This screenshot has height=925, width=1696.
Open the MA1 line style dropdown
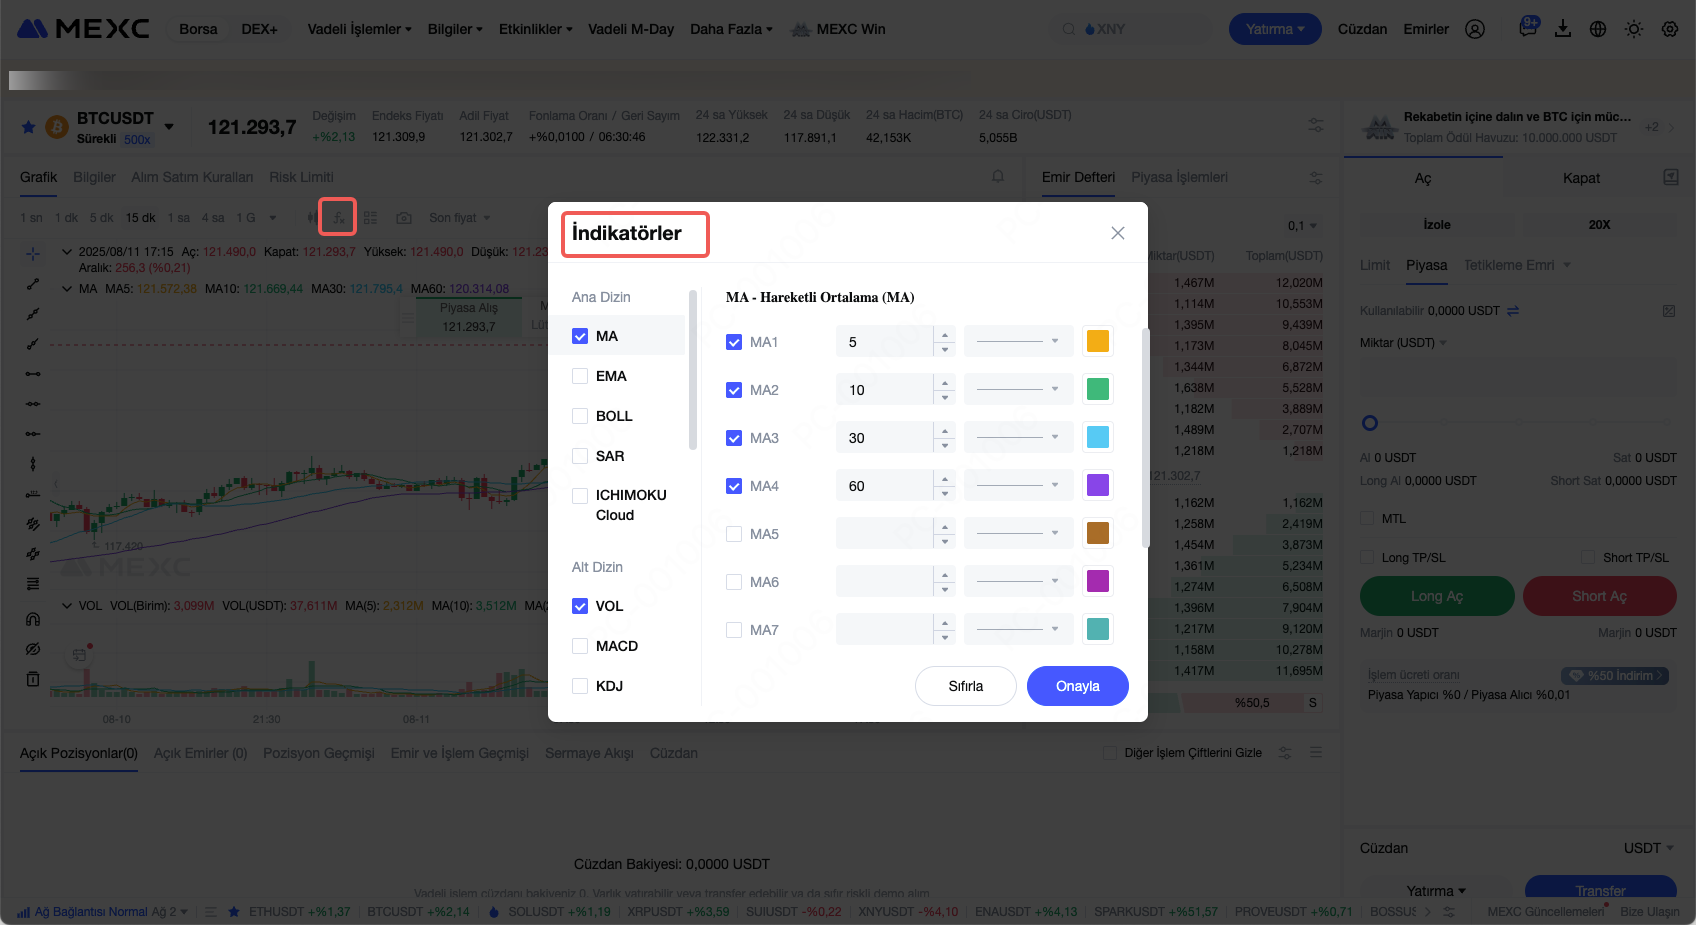(1017, 342)
